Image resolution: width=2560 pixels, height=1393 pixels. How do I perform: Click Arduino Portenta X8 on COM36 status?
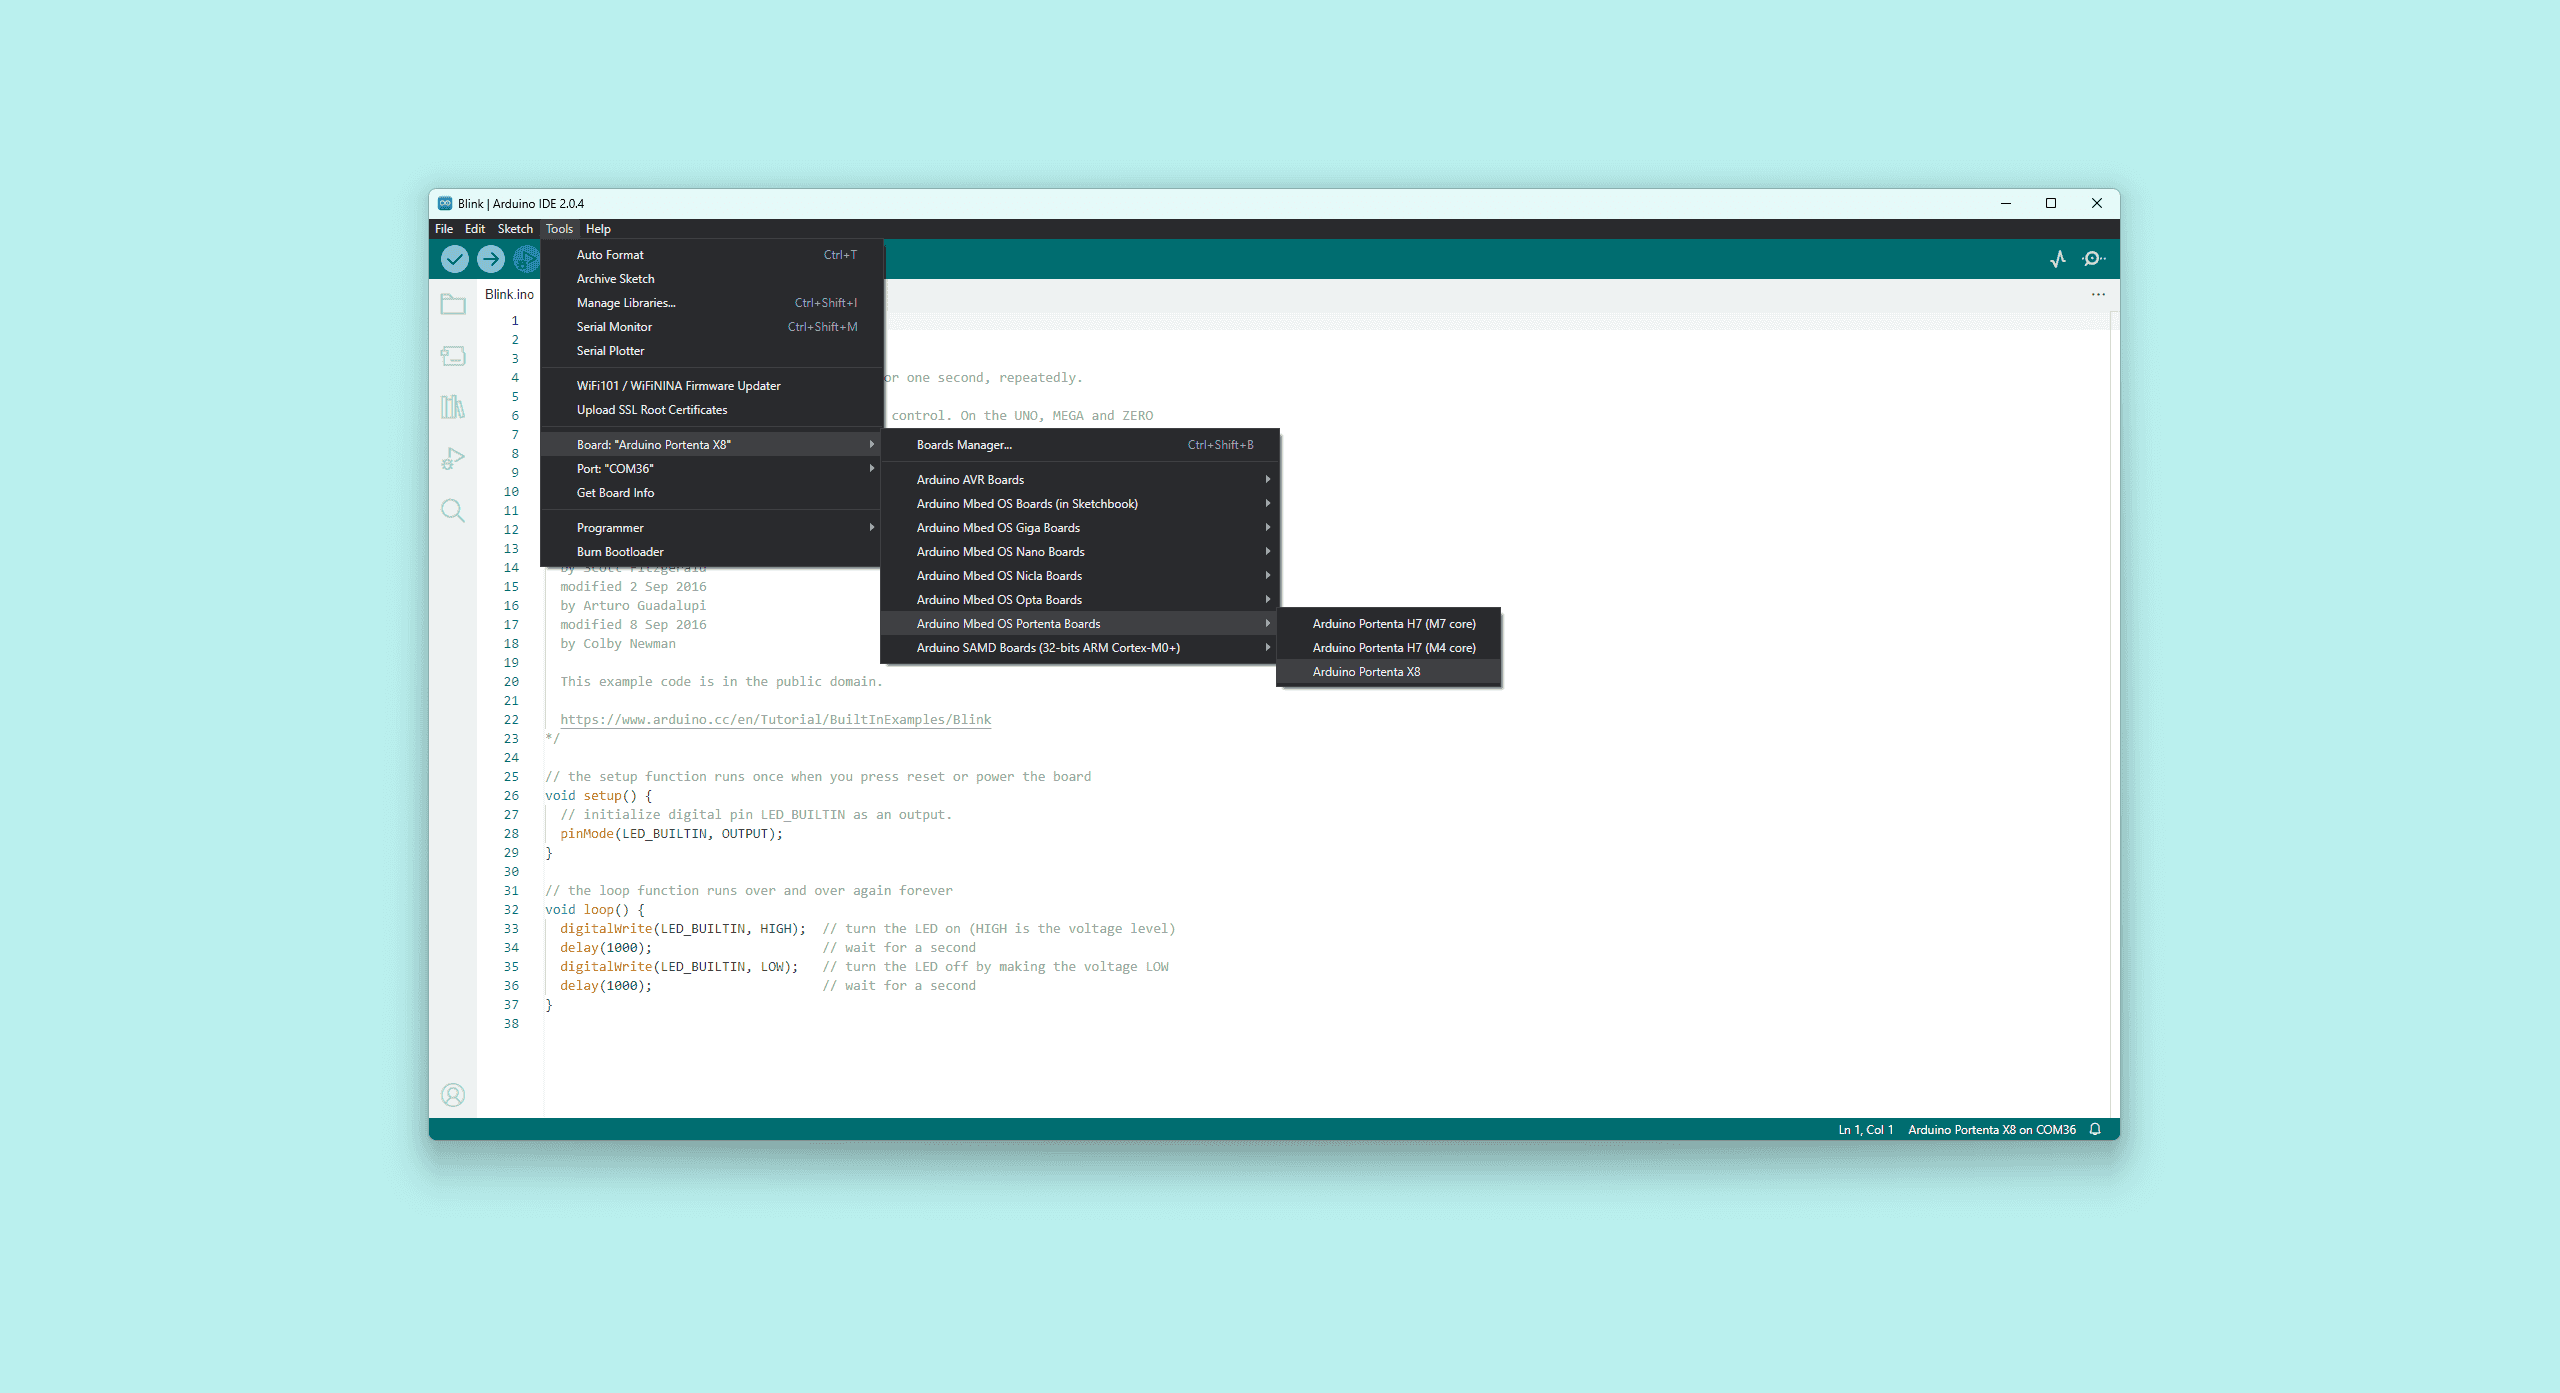[x=1991, y=1129]
